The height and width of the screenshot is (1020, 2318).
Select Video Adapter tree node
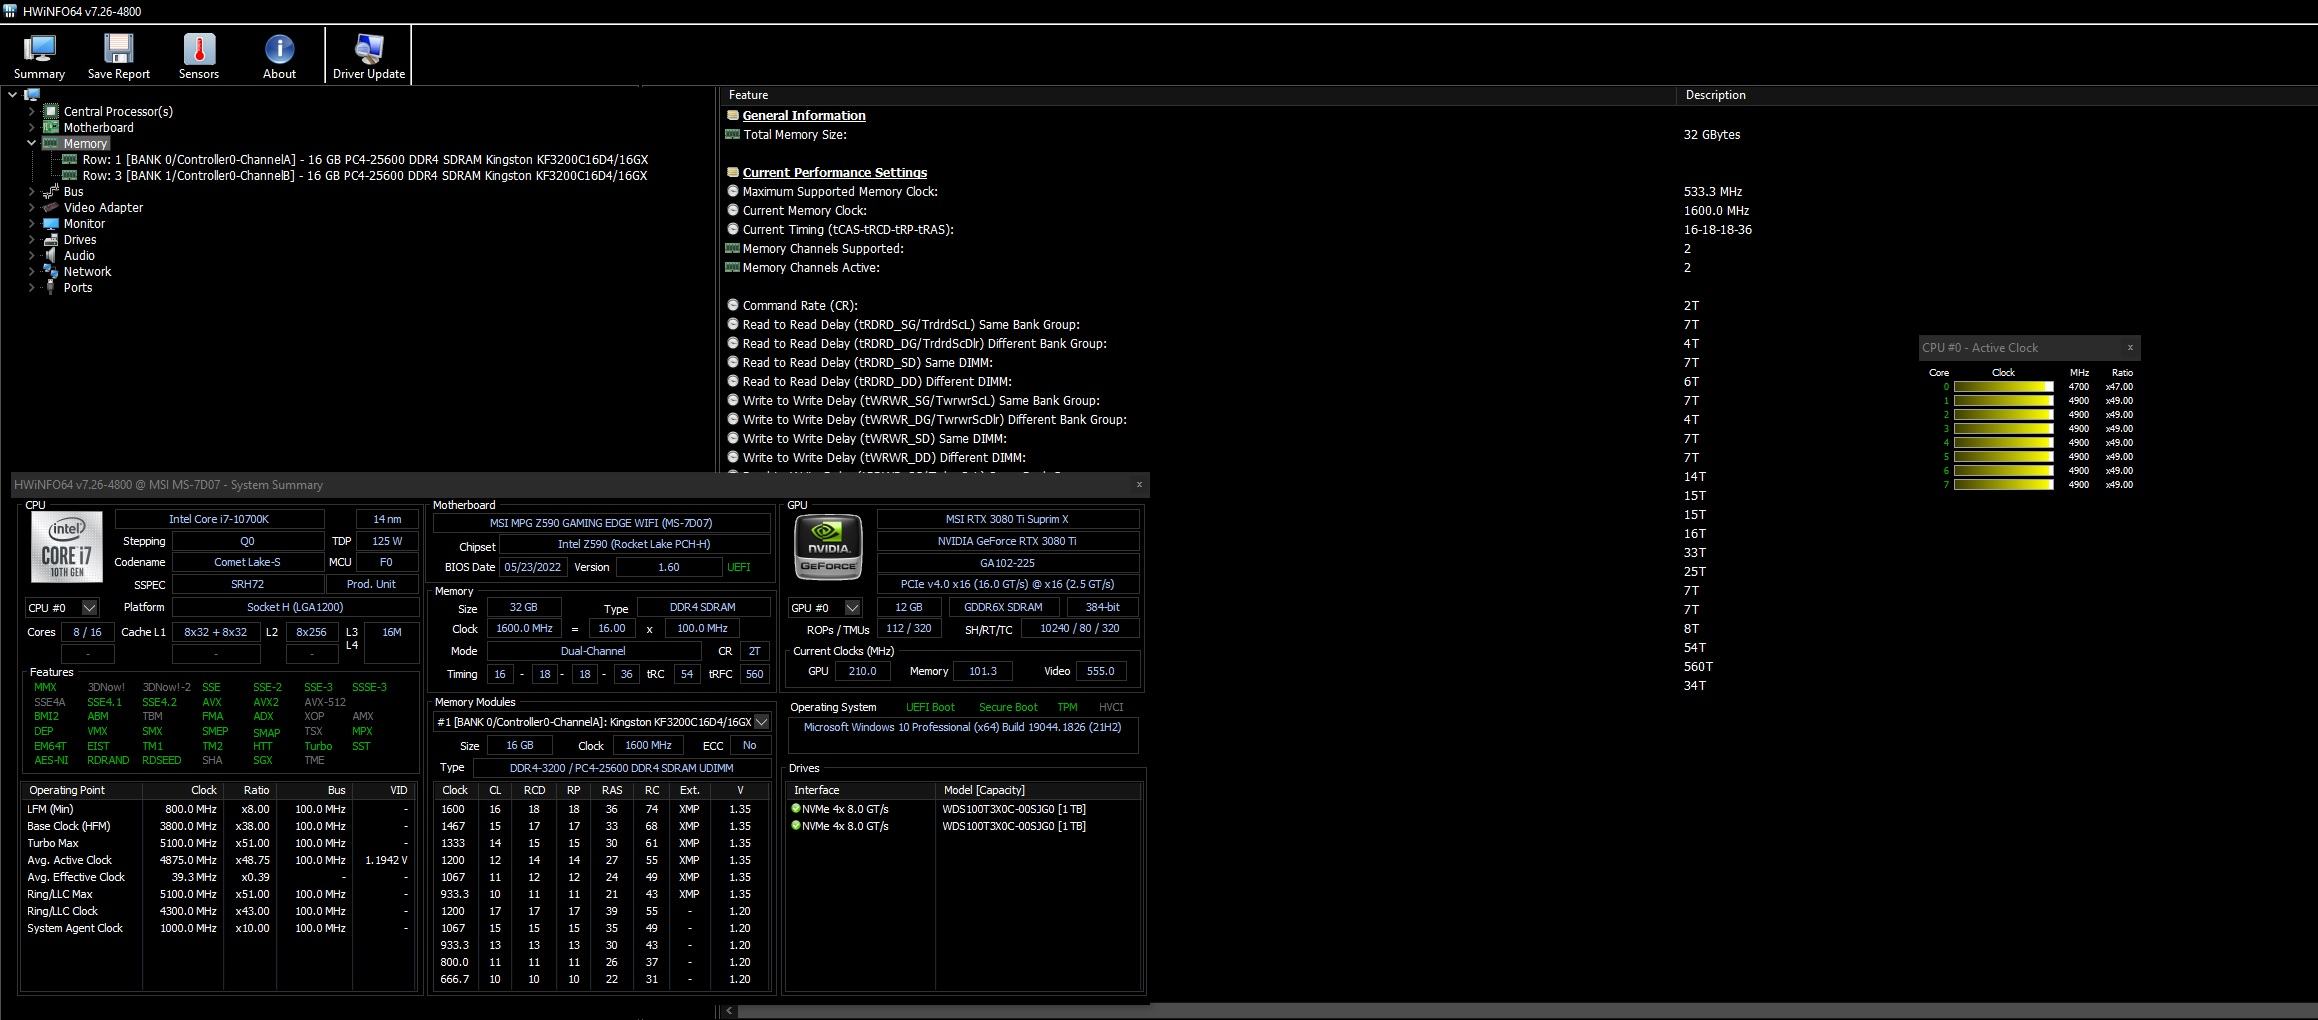click(x=103, y=207)
